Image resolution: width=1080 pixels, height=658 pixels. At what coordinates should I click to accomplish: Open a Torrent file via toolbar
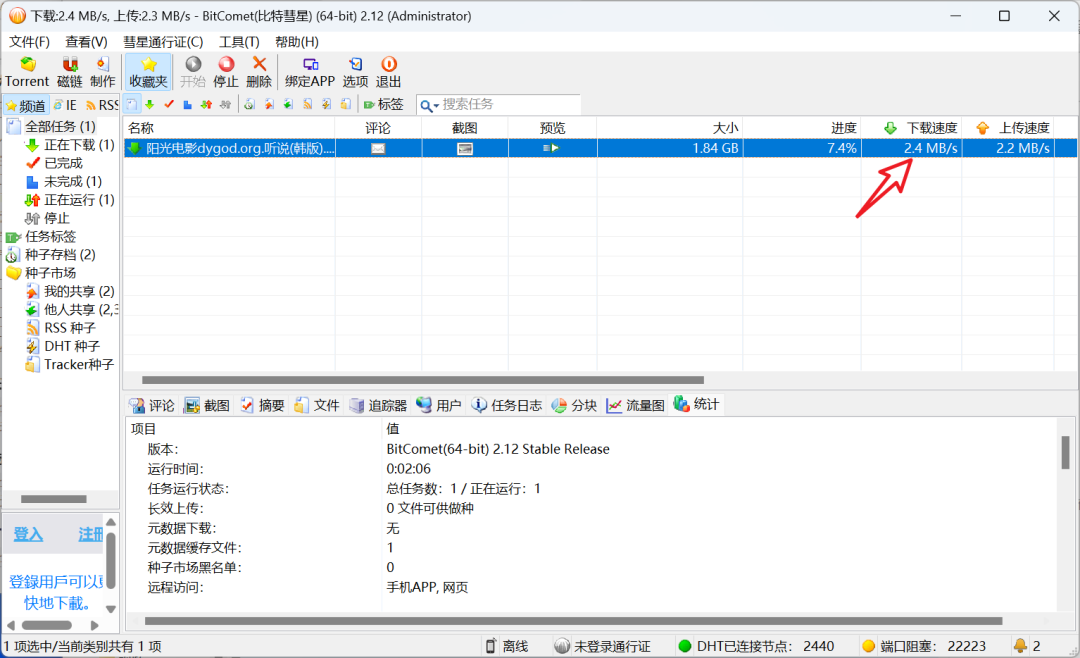tap(27, 72)
